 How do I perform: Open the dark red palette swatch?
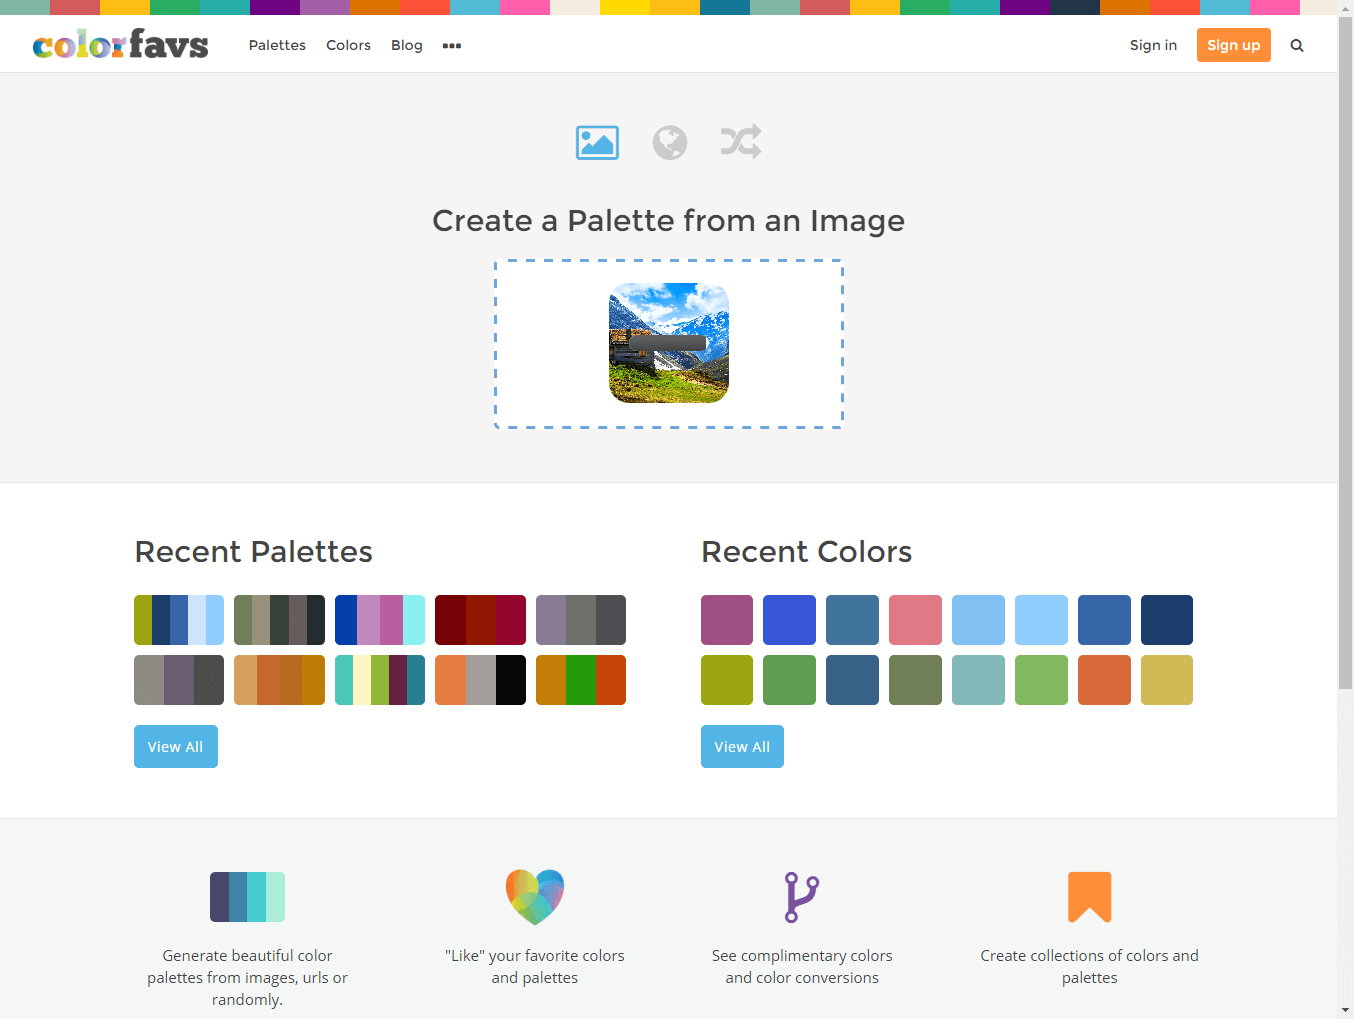[x=480, y=620]
